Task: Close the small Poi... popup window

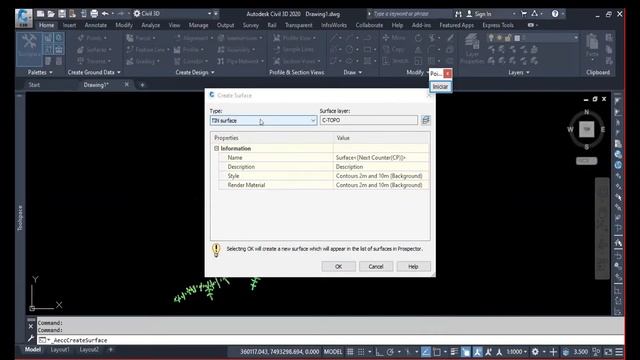Action: [447, 73]
